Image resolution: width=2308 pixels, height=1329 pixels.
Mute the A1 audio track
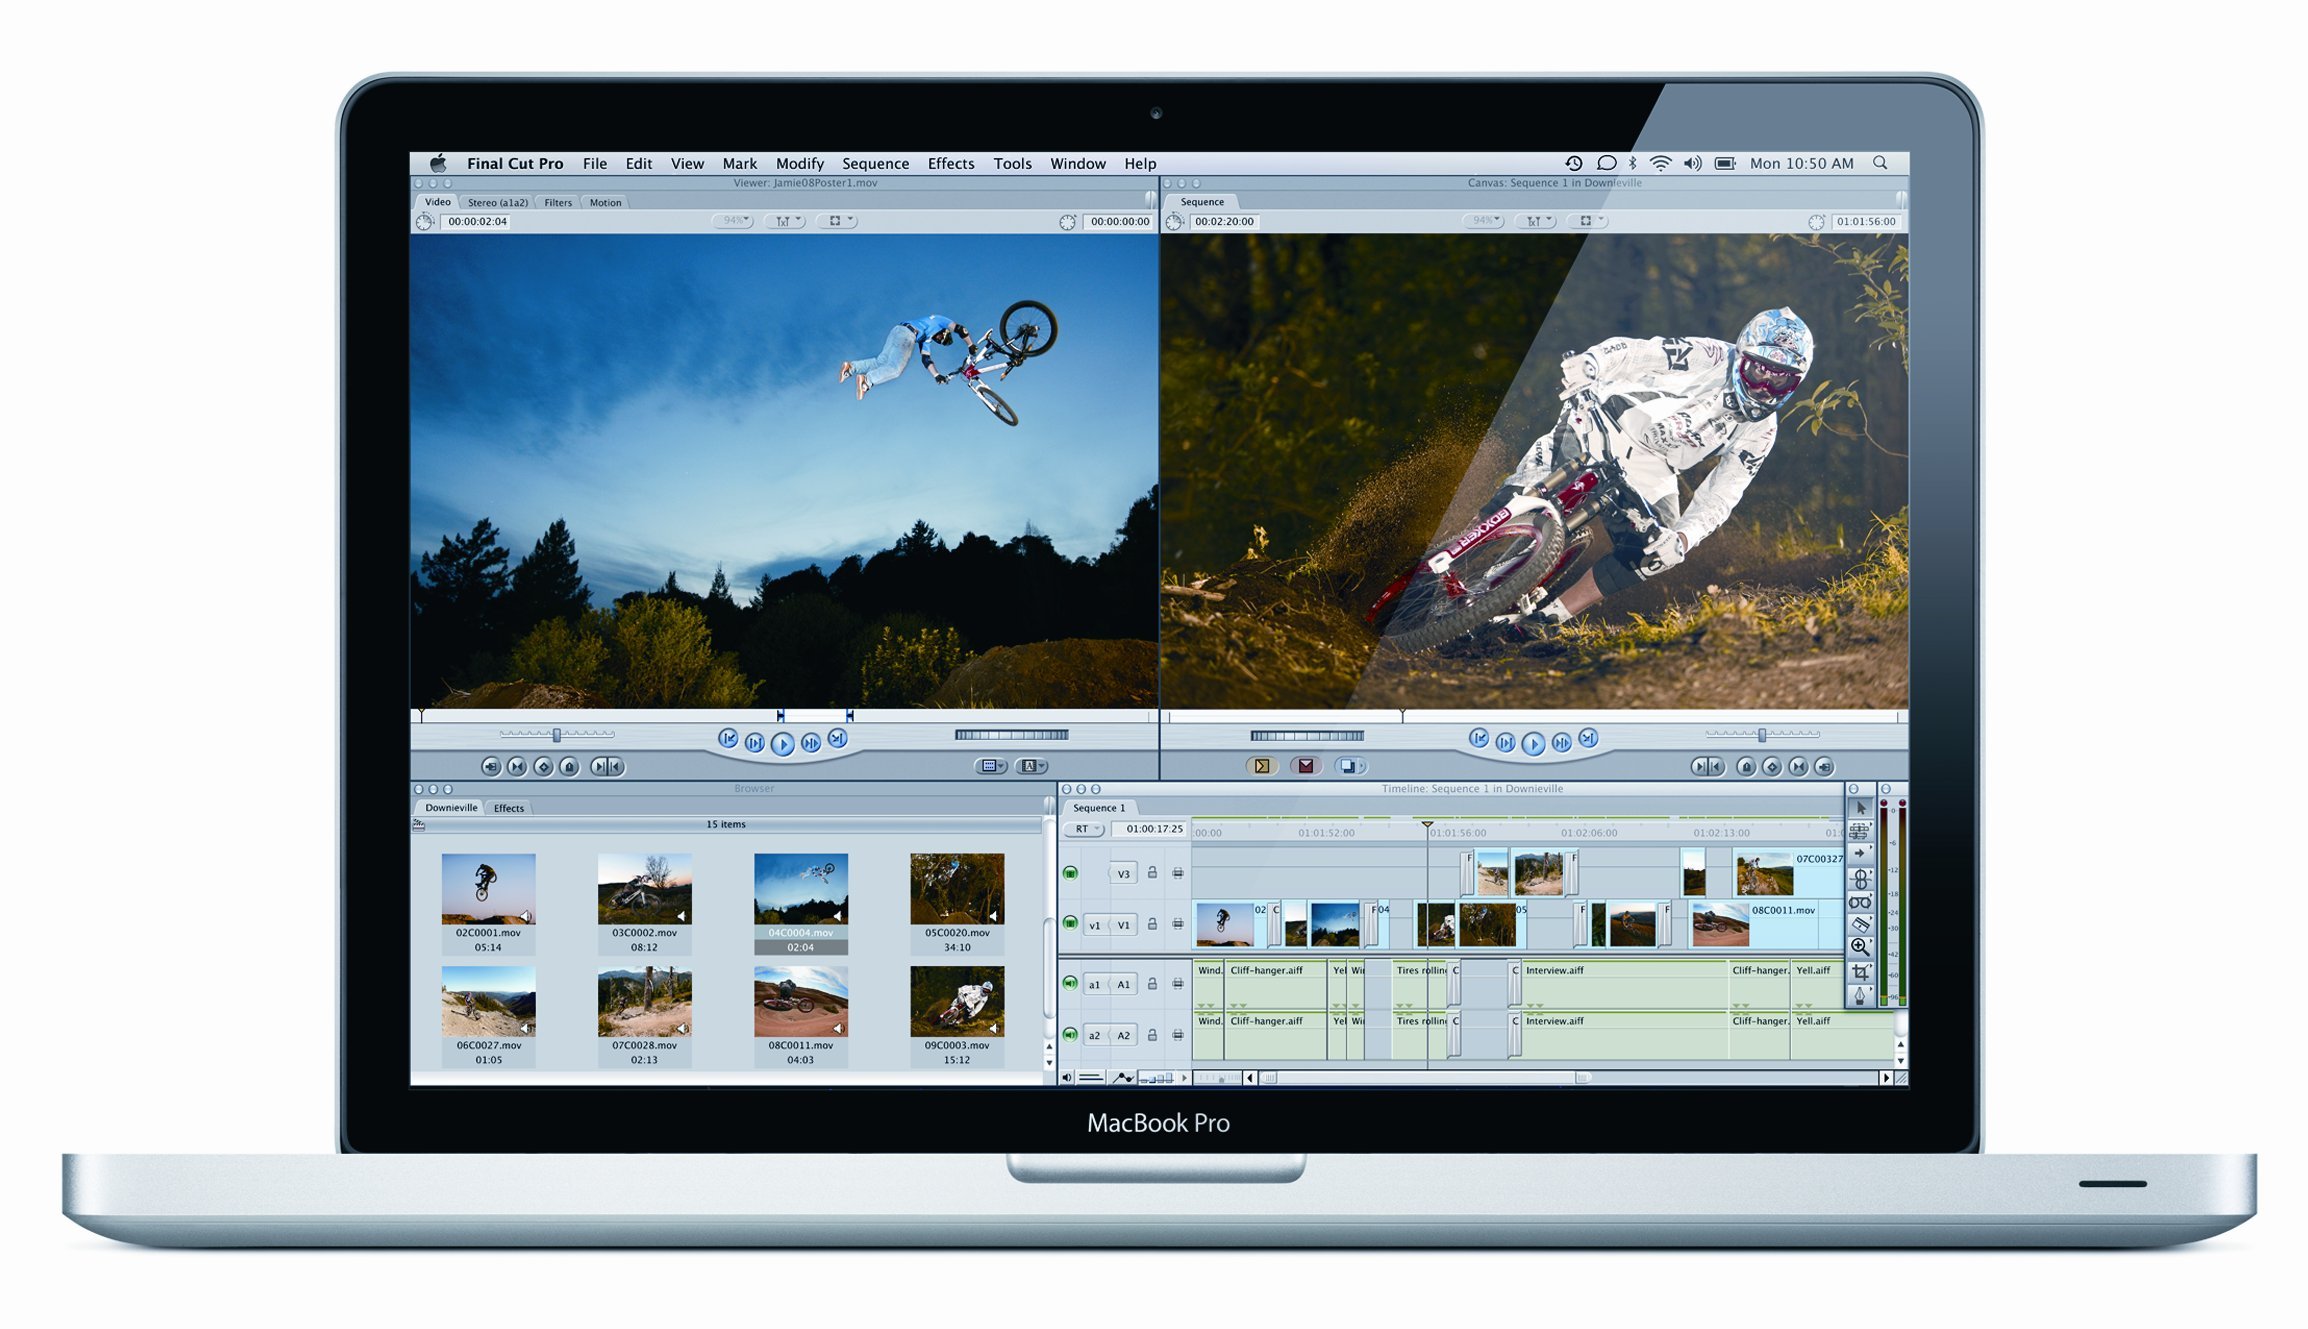[x=1070, y=984]
